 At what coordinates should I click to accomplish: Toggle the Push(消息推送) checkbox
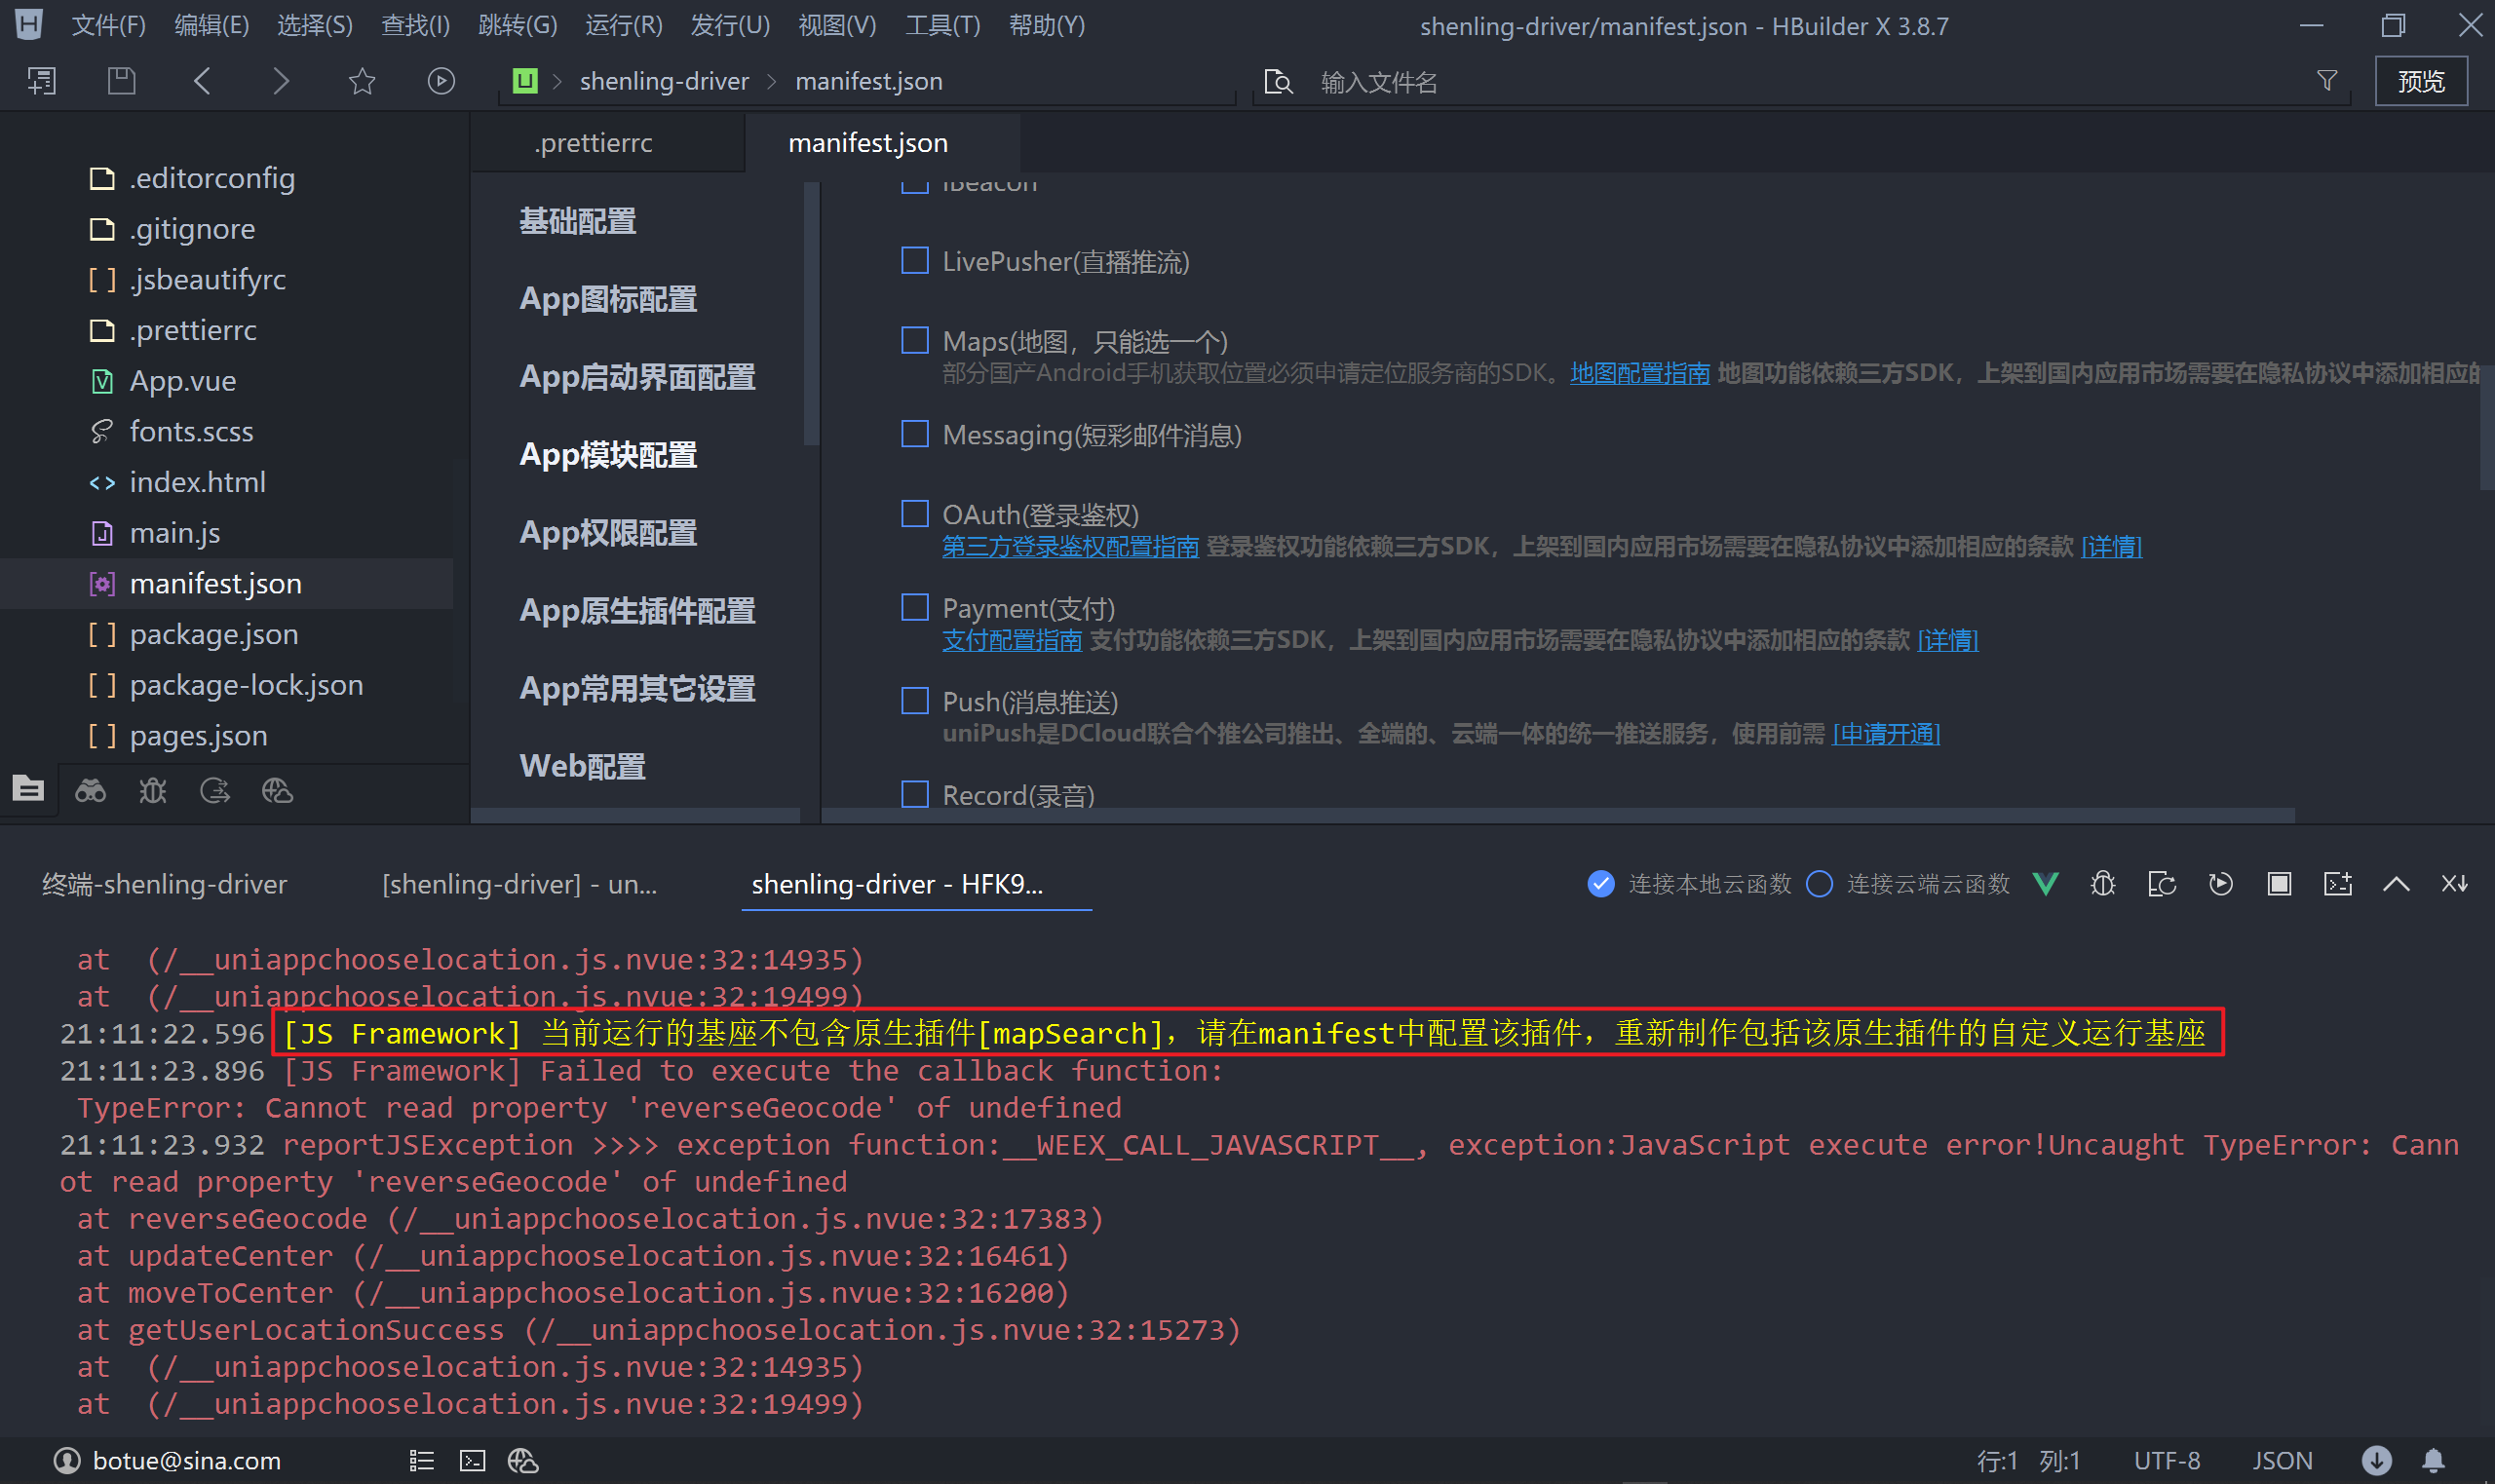pos(915,701)
